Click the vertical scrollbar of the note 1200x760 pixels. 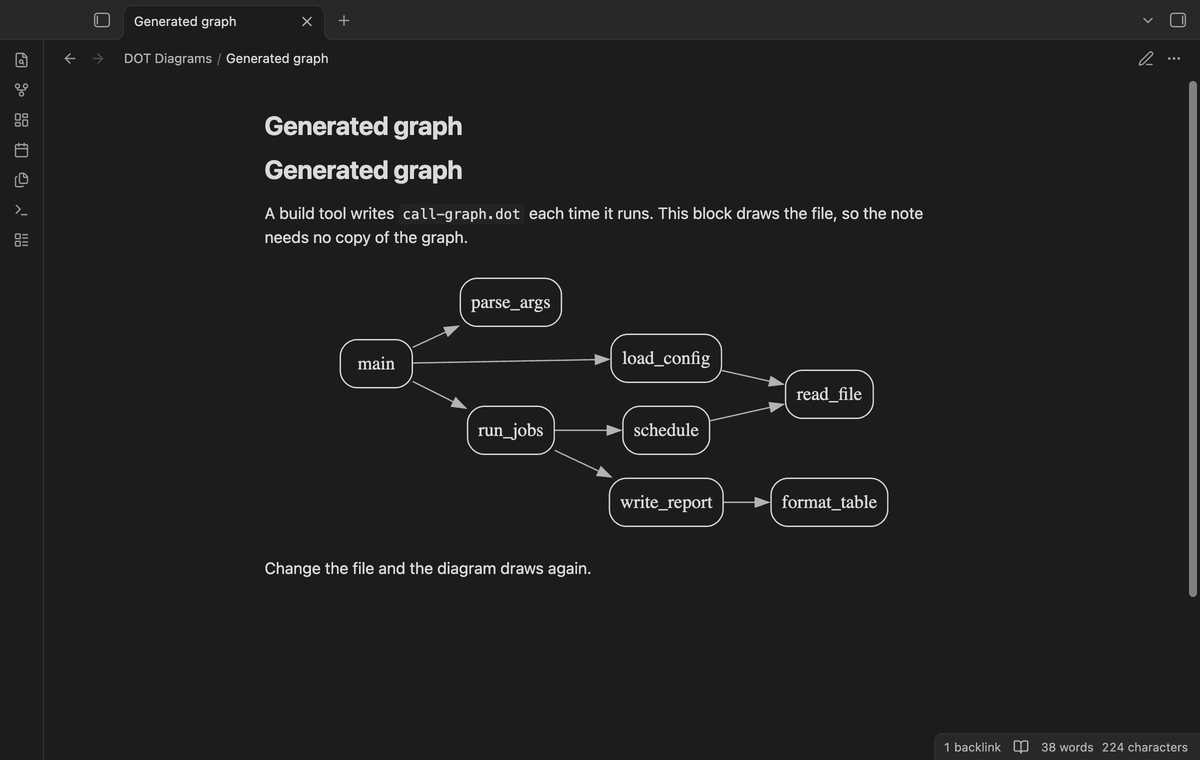1192,338
